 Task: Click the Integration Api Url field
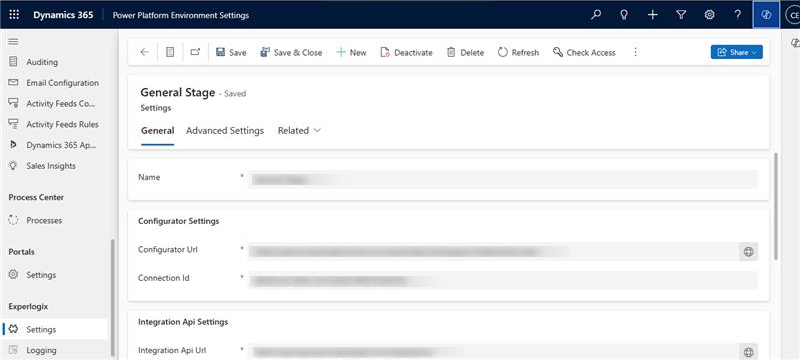tap(493, 352)
